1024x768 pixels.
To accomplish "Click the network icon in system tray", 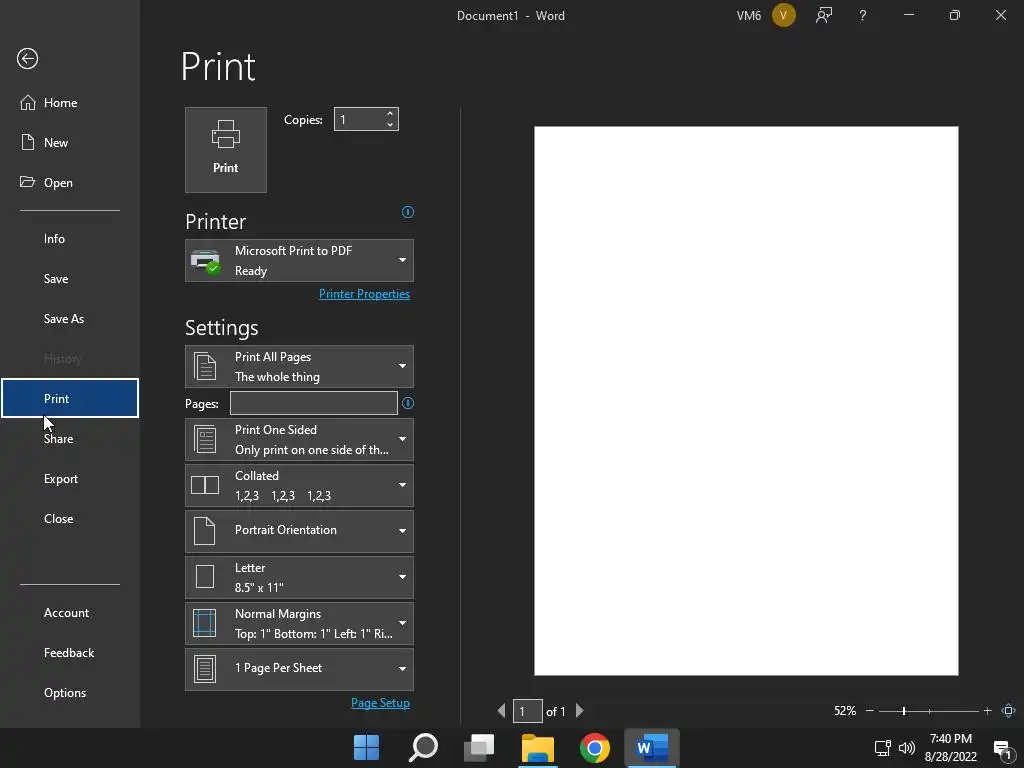I will [882, 748].
